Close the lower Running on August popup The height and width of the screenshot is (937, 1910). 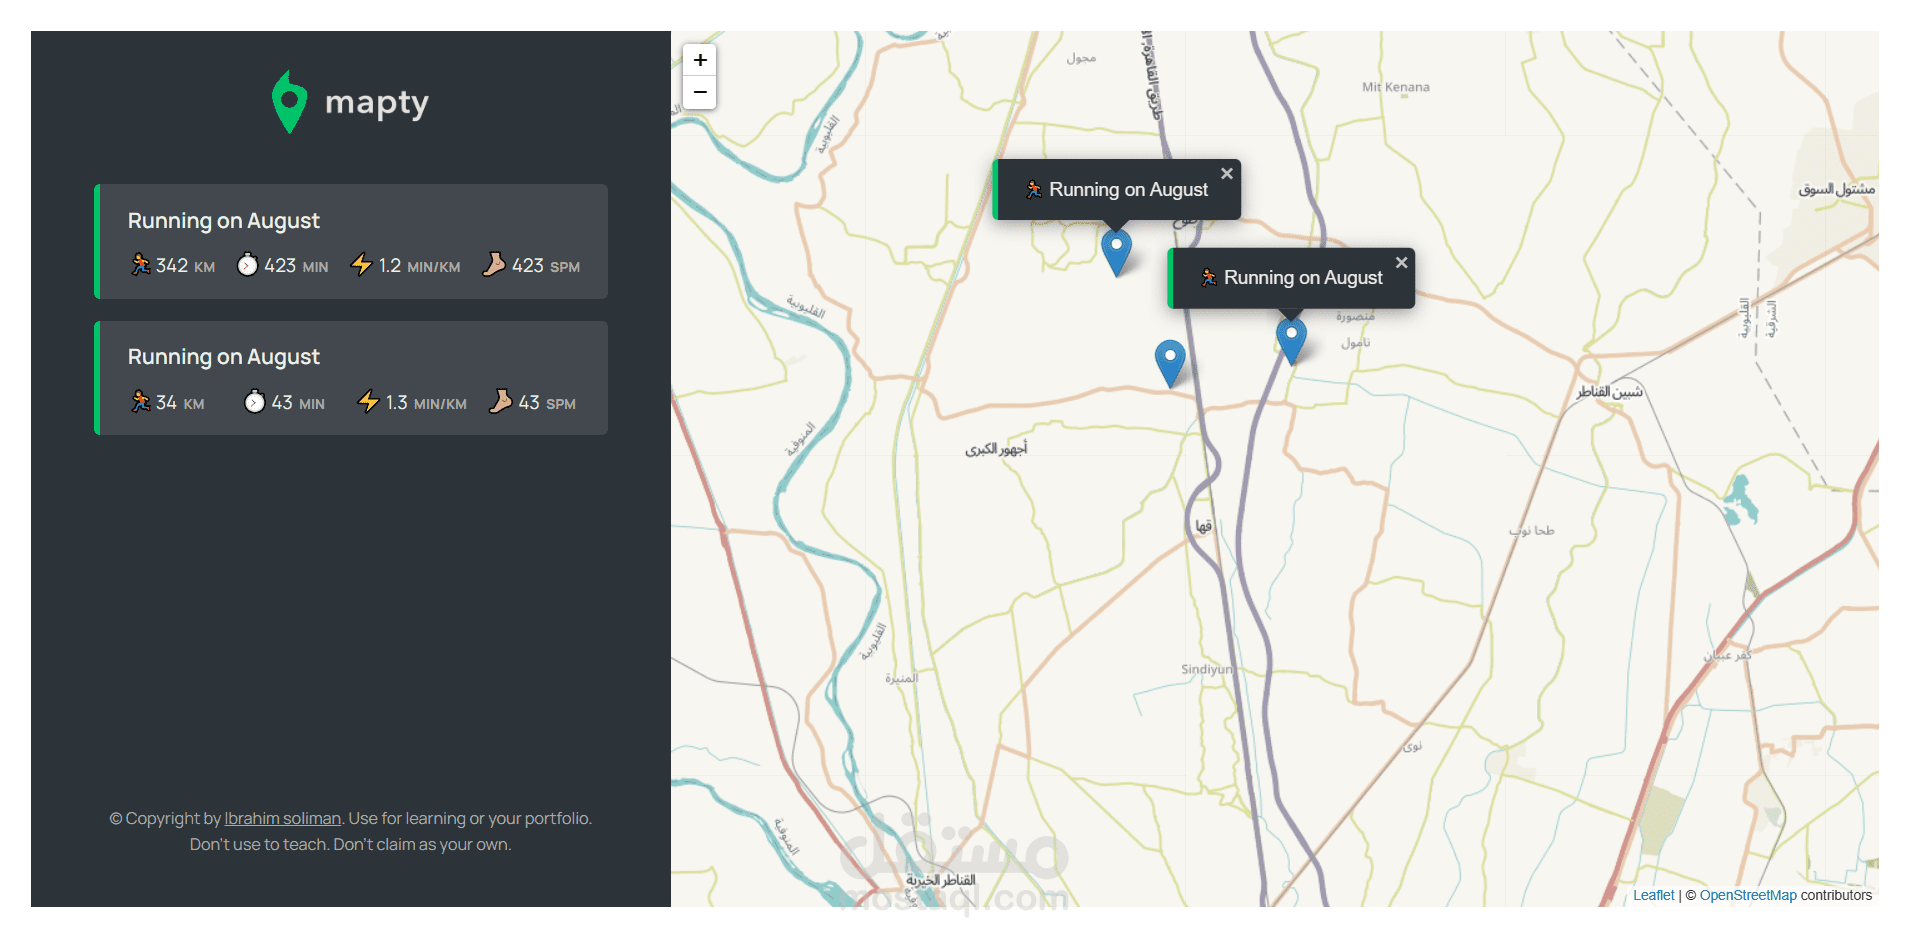coord(1402,263)
